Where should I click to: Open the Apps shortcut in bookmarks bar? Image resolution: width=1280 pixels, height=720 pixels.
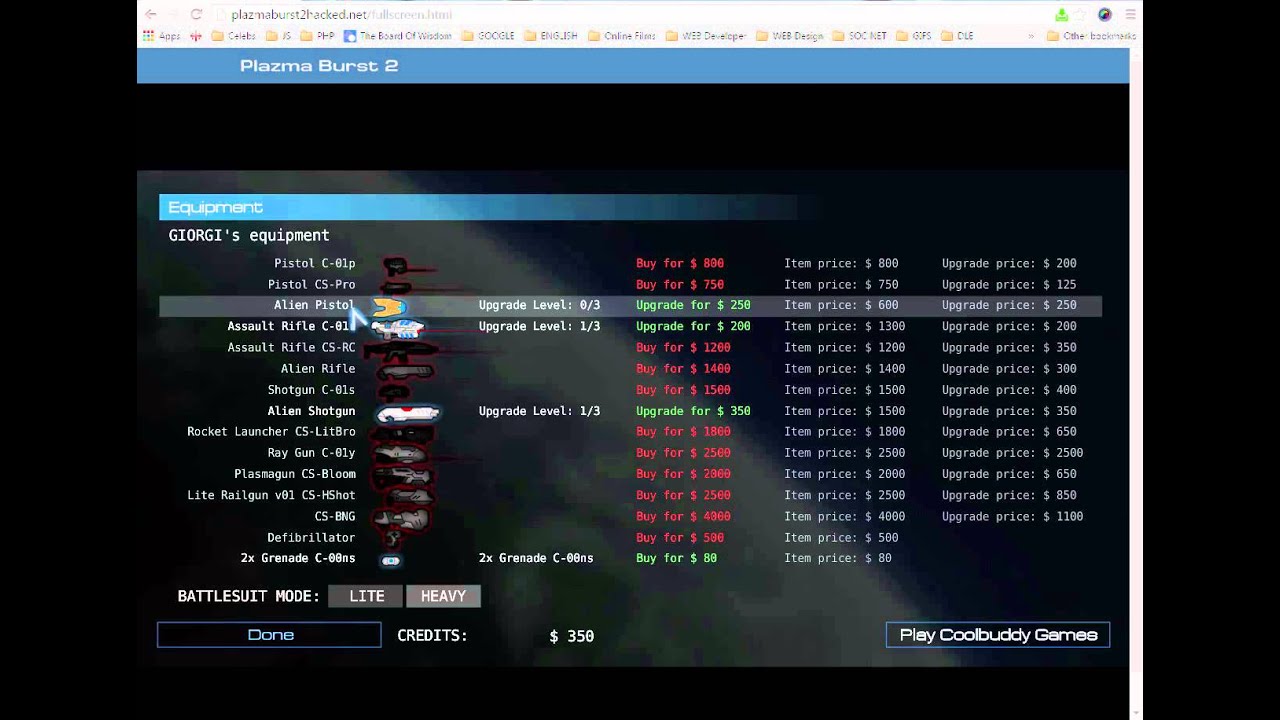point(162,36)
